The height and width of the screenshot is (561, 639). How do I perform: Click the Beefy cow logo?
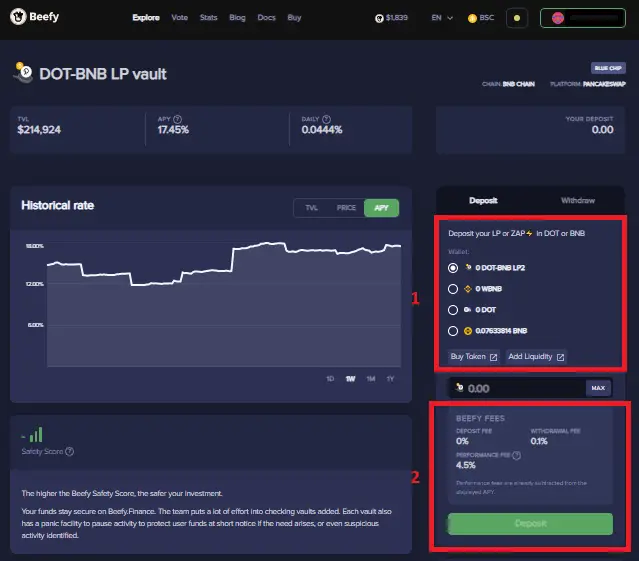coord(18,17)
